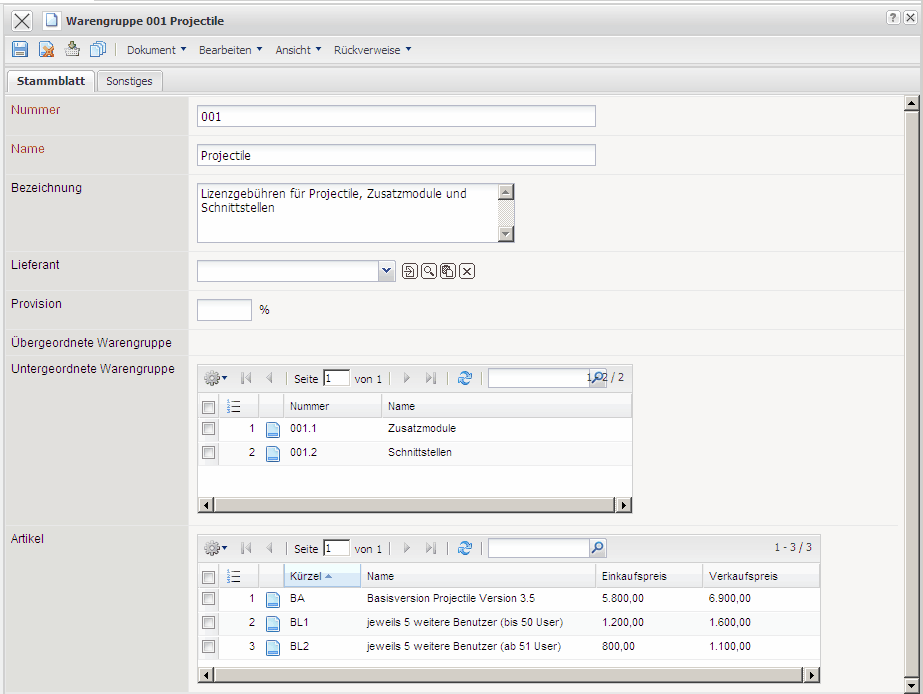The height and width of the screenshot is (694, 923).
Task: Expand the Lieferant dropdown list
Action: click(387, 271)
